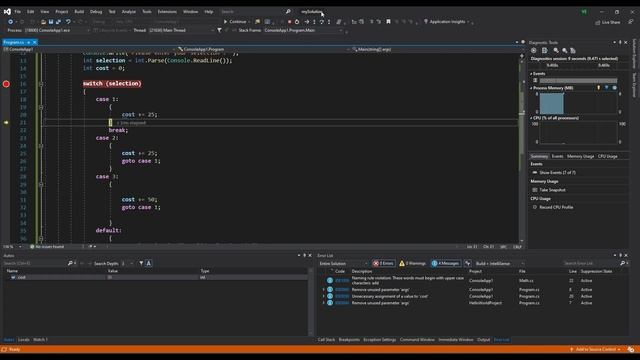Click the Process Memory graph blue area

[x=551, y=103]
